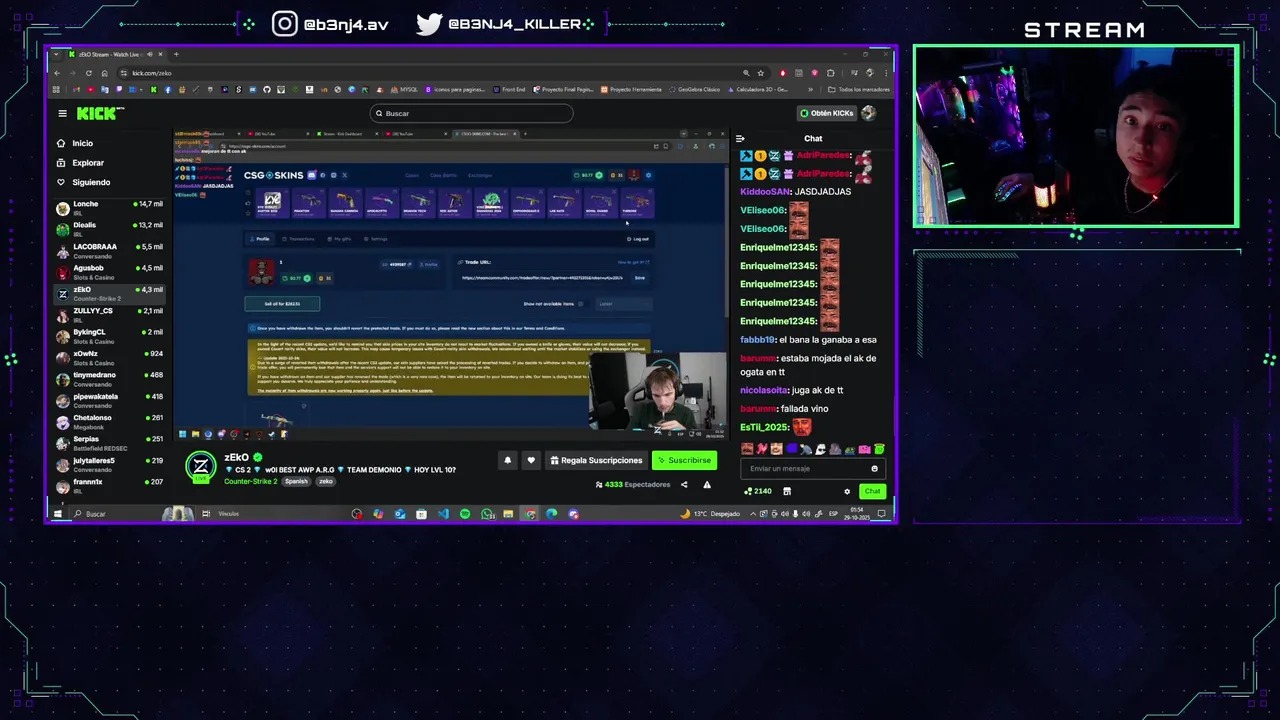
Task: Open a new browser tab with plus
Action: [x=176, y=54]
